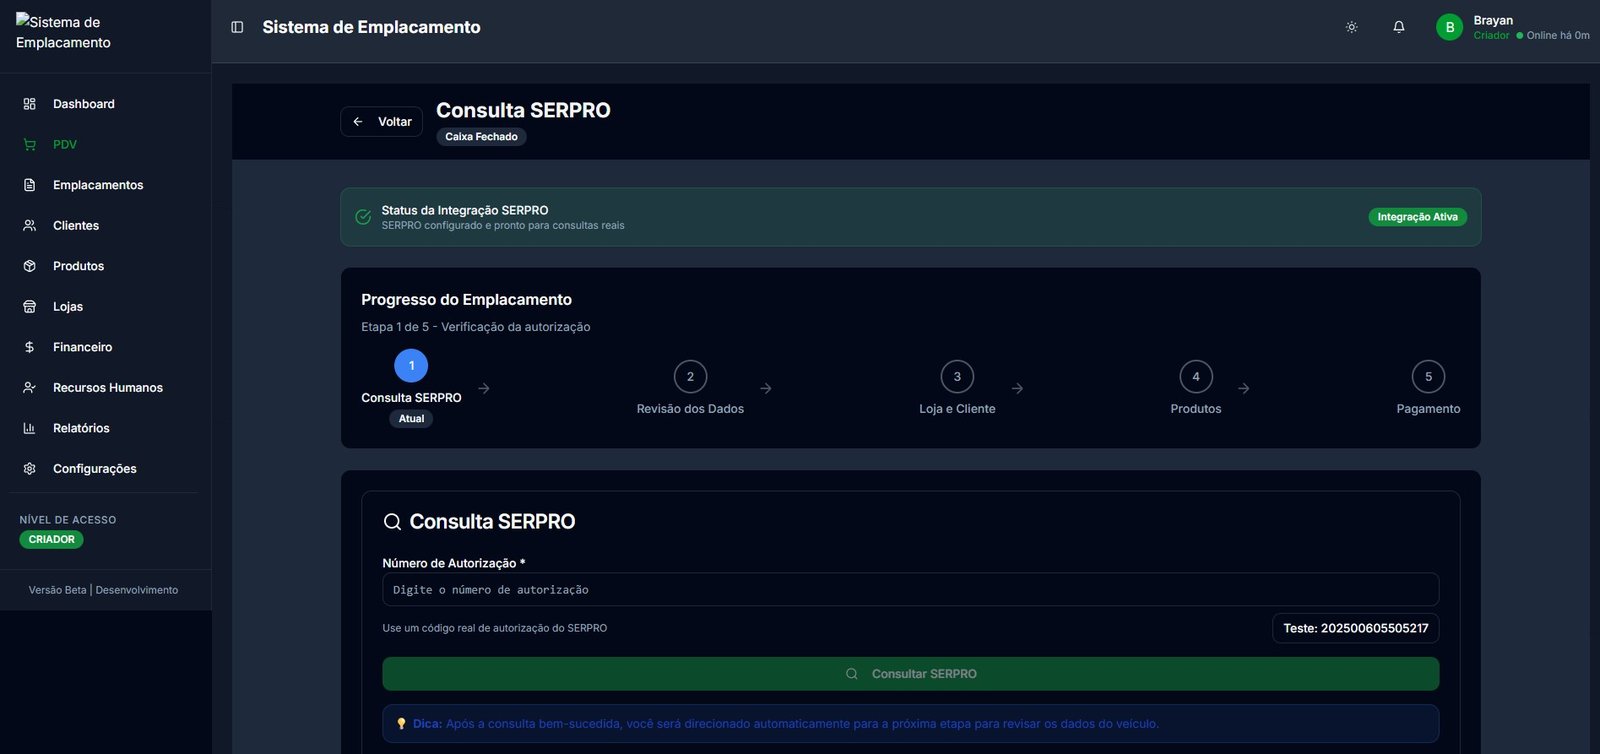Click the Clientes people icon
This screenshot has height=754, width=1600.
(x=30, y=226)
